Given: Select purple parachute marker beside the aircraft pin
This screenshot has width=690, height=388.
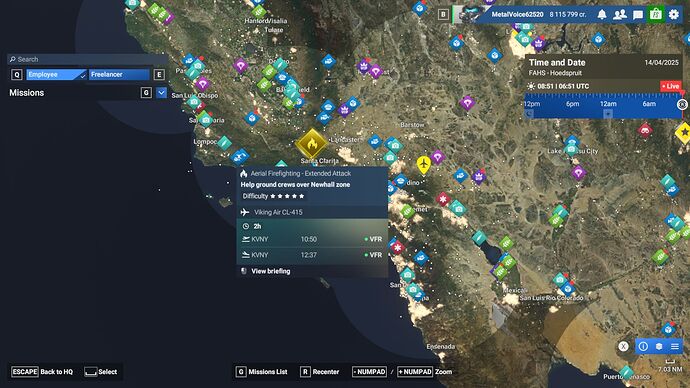Looking at the screenshot, I should pyautogui.click(x=437, y=157).
